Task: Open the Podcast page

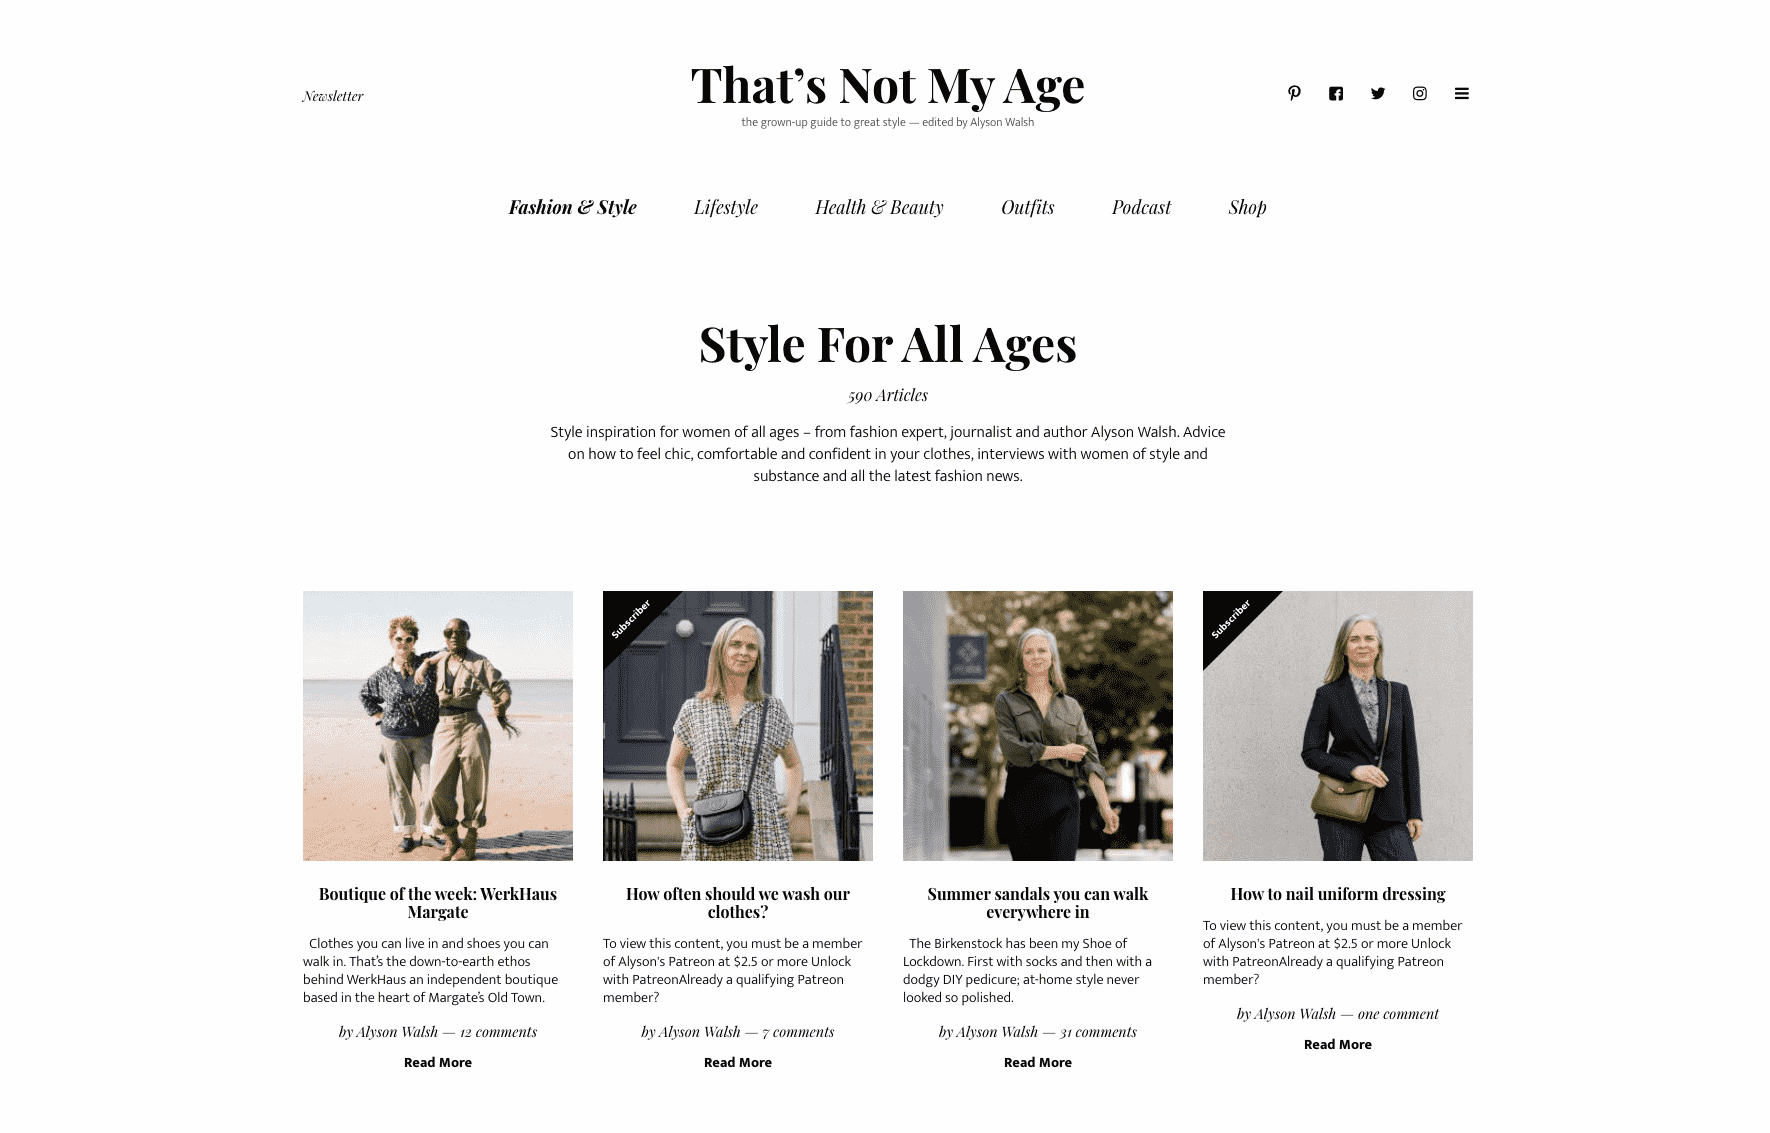Action: [x=1141, y=207]
